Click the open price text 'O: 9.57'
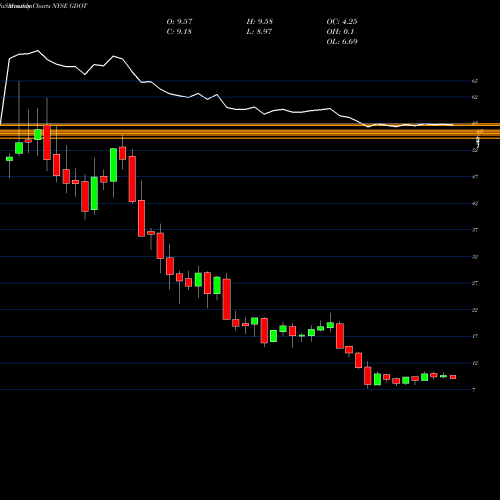 click(x=179, y=22)
